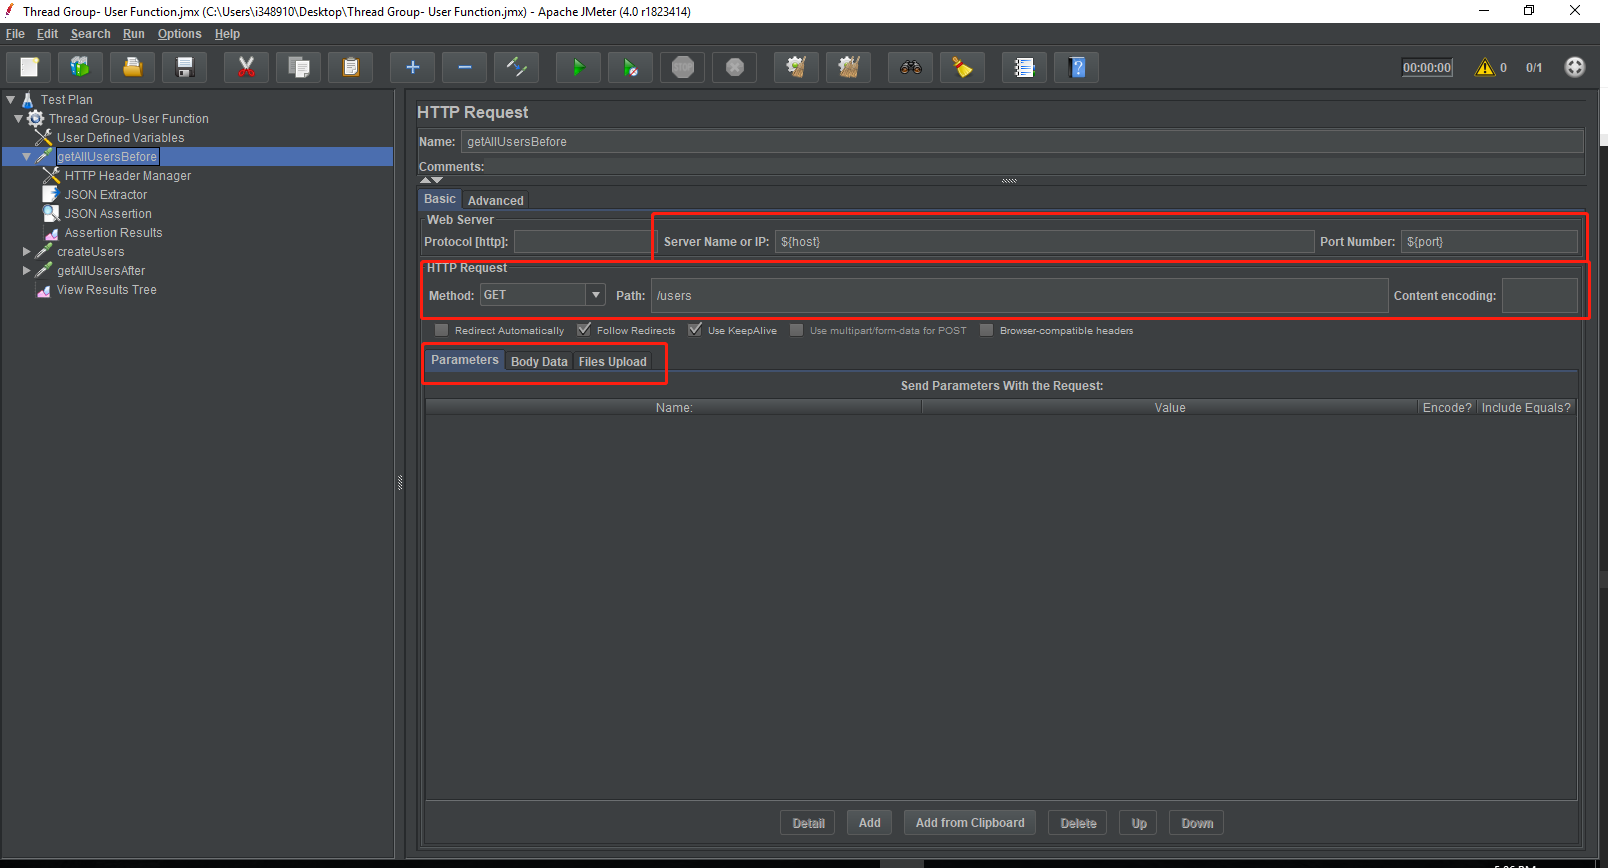Open the Run menu
This screenshot has width=1608, height=868.
pos(133,34)
